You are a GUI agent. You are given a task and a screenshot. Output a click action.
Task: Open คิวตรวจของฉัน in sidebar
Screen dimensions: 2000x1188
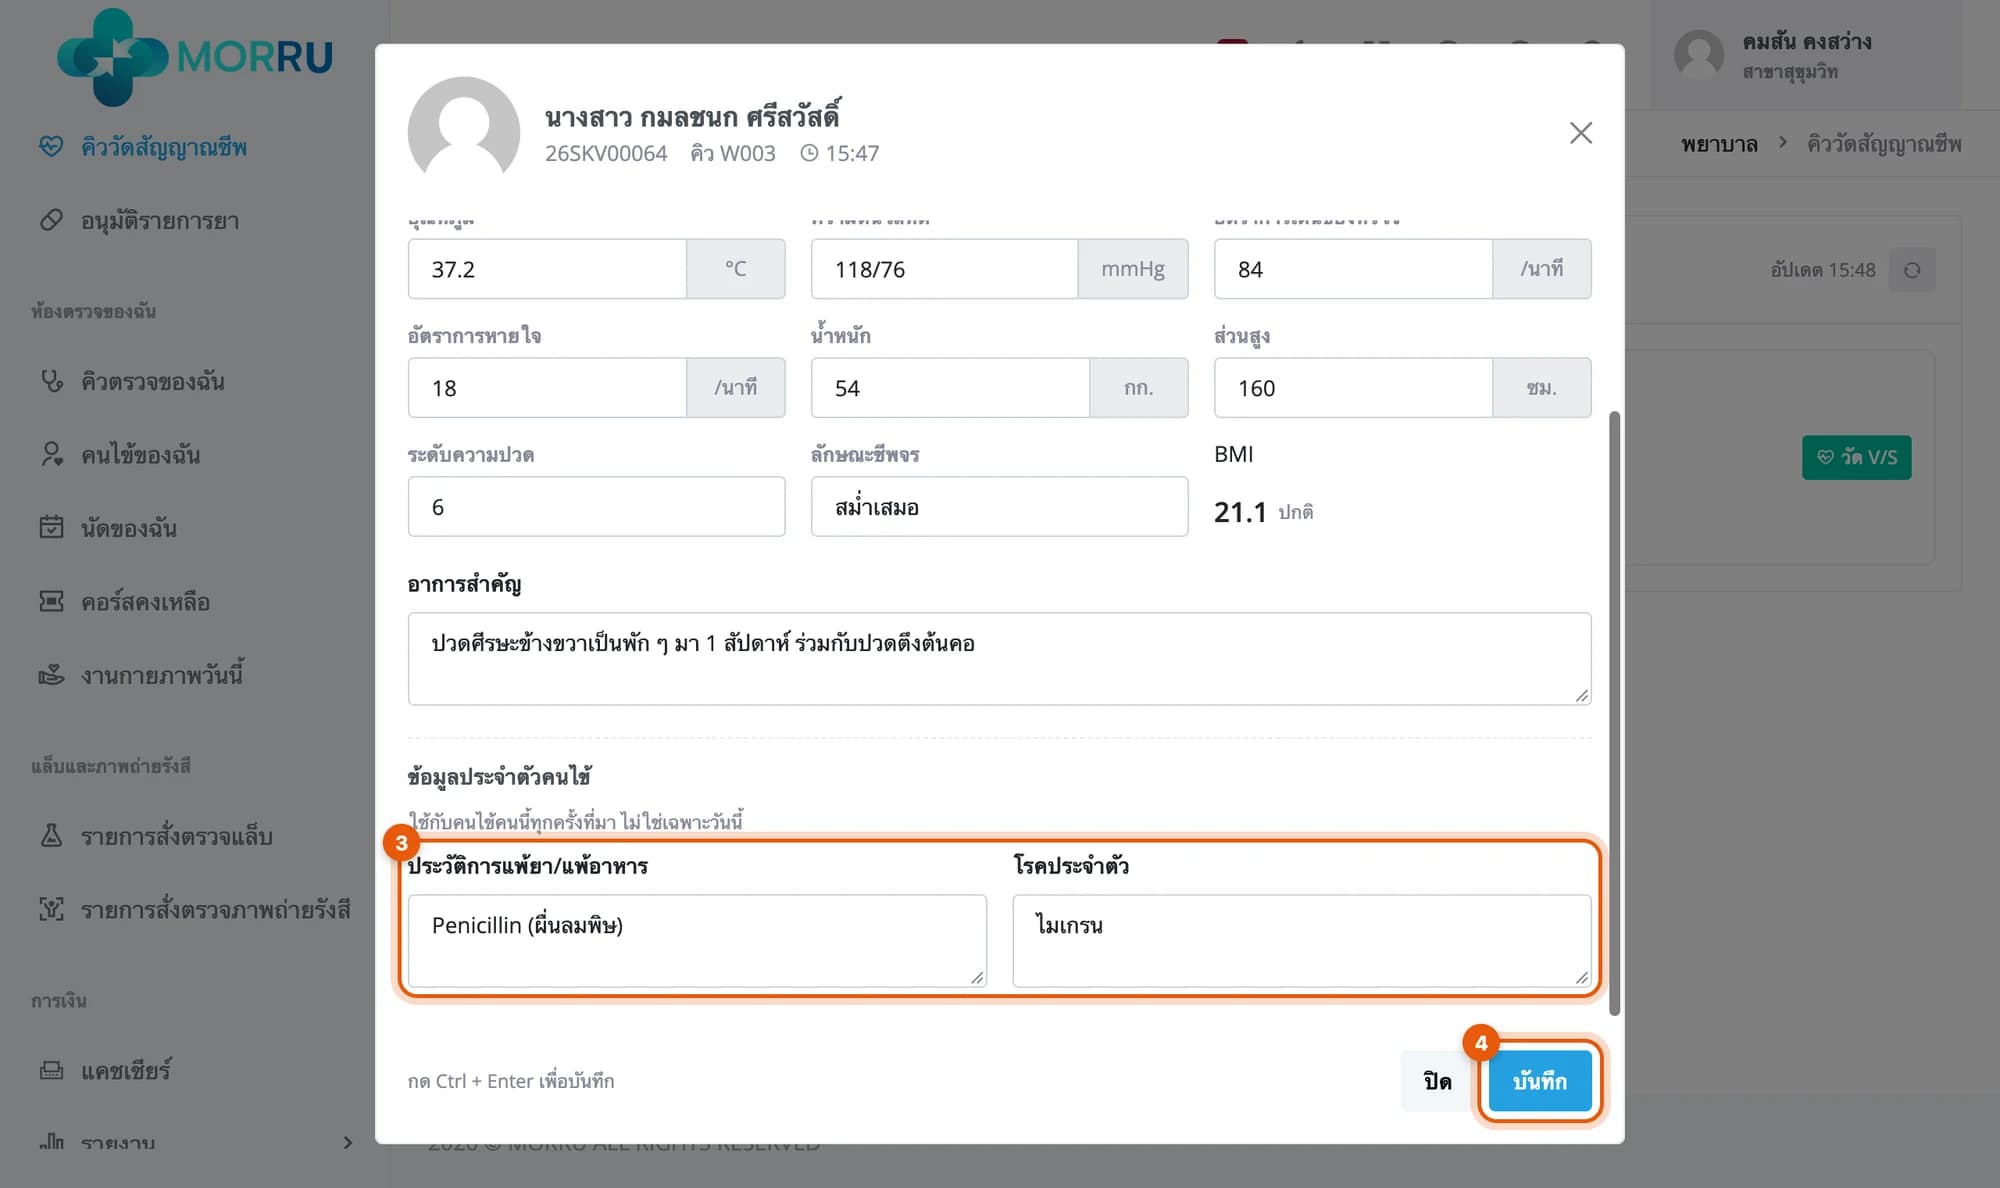(x=153, y=381)
